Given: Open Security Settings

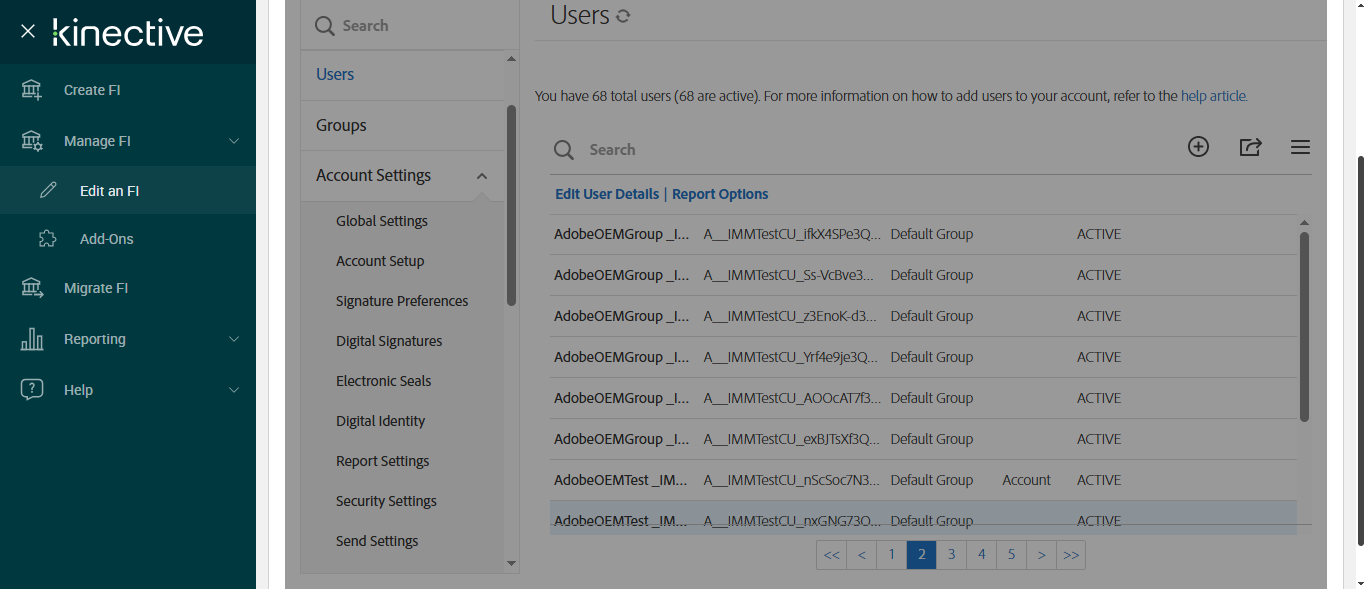Looking at the screenshot, I should click(386, 501).
